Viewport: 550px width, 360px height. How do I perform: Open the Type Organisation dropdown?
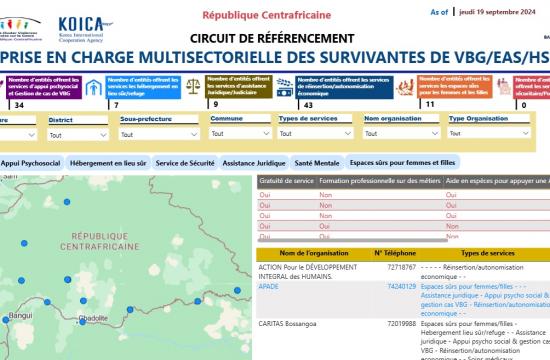click(x=489, y=133)
